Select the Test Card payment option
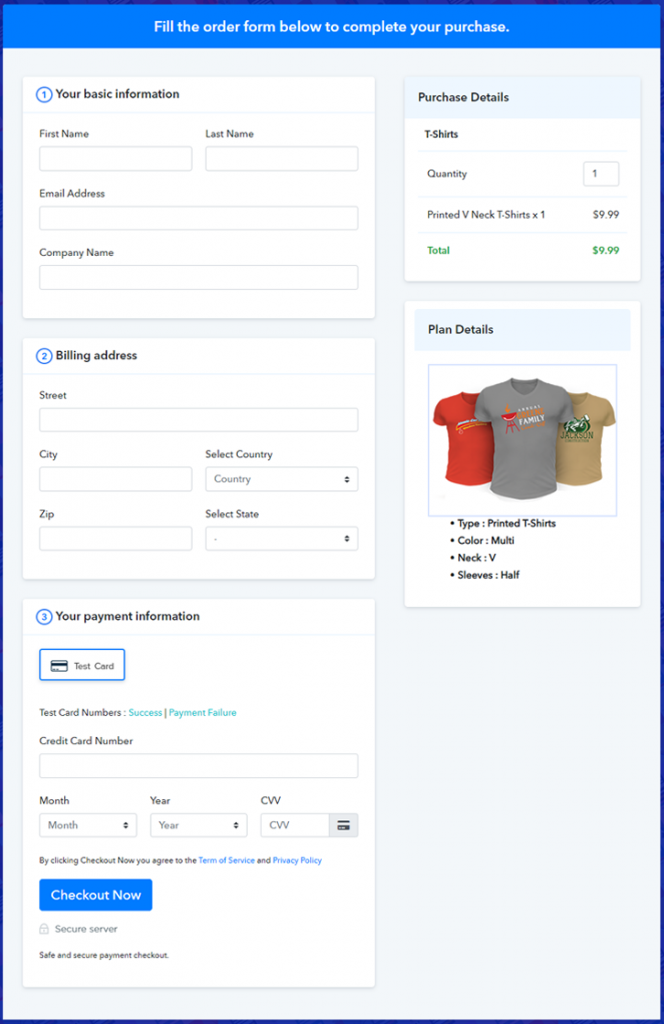The width and height of the screenshot is (664, 1024). (x=82, y=666)
